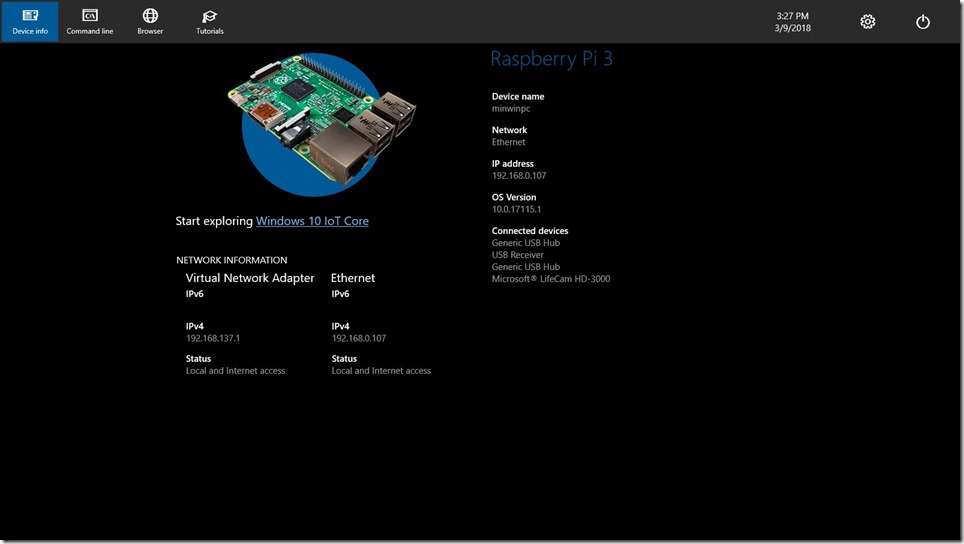Image resolution: width=964 pixels, height=544 pixels.
Task: Select OS version value 10.0.17115.1
Action: [516, 210]
